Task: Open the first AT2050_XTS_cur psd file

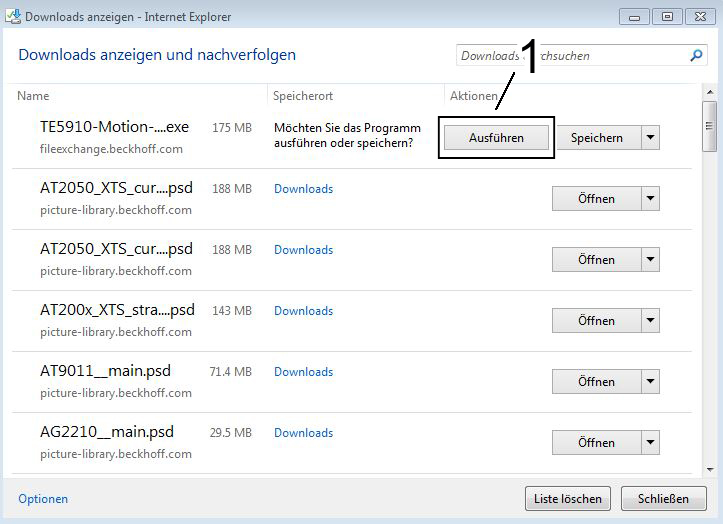Action: point(596,199)
